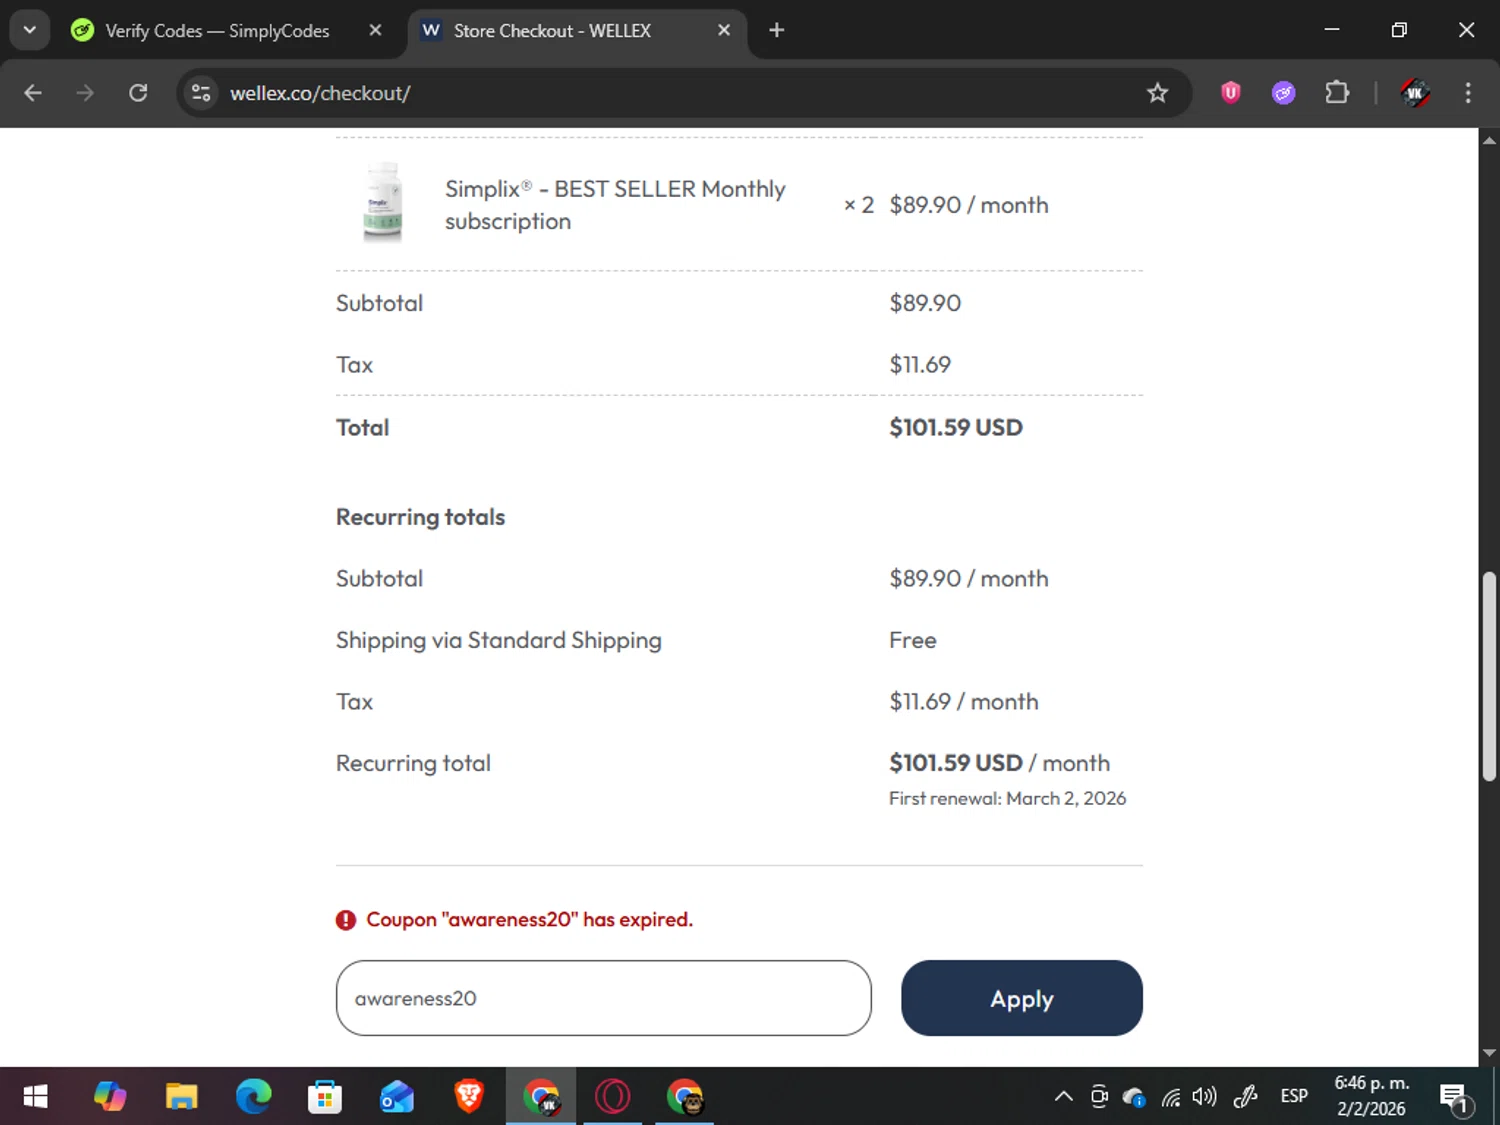Click the ESP language indicator
This screenshot has height=1125, width=1500.
point(1294,1097)
